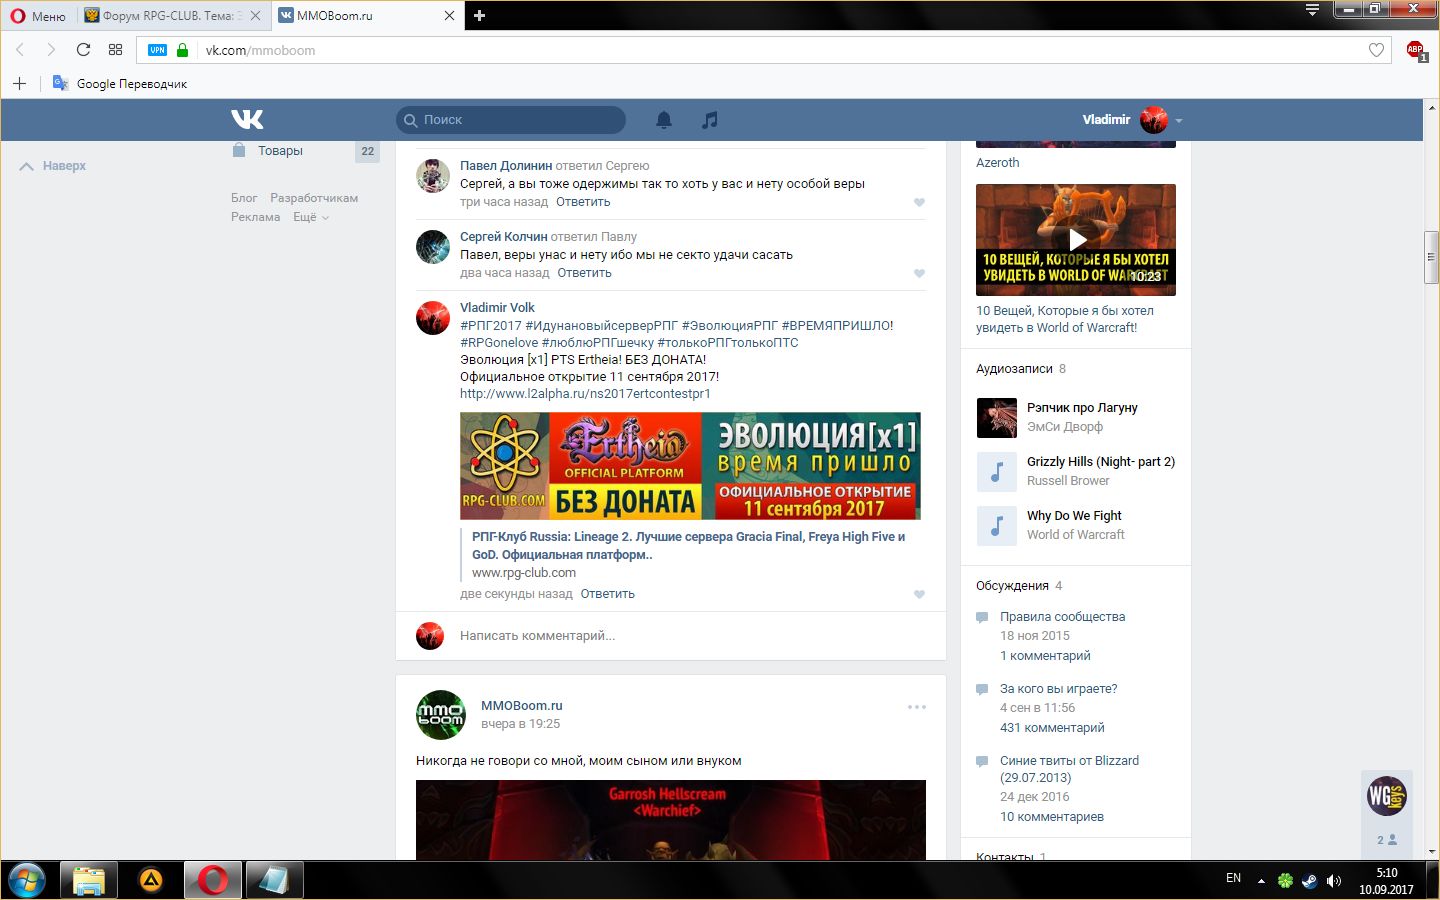
Task: Open Павел Долинин profile name
Action: (x=506, y=166)
